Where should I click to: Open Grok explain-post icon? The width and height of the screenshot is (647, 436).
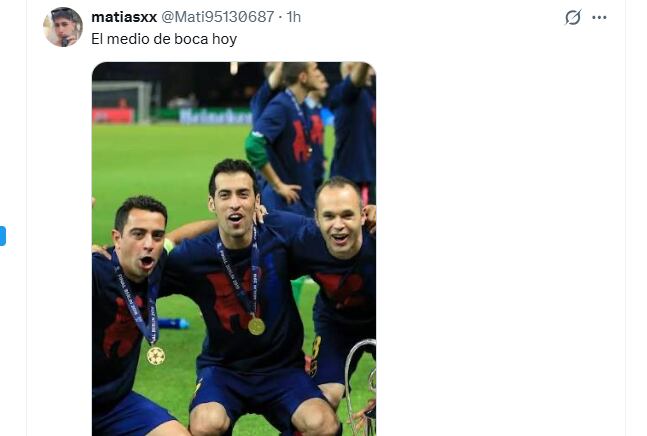pyautogui.click(x=573, y=17)
